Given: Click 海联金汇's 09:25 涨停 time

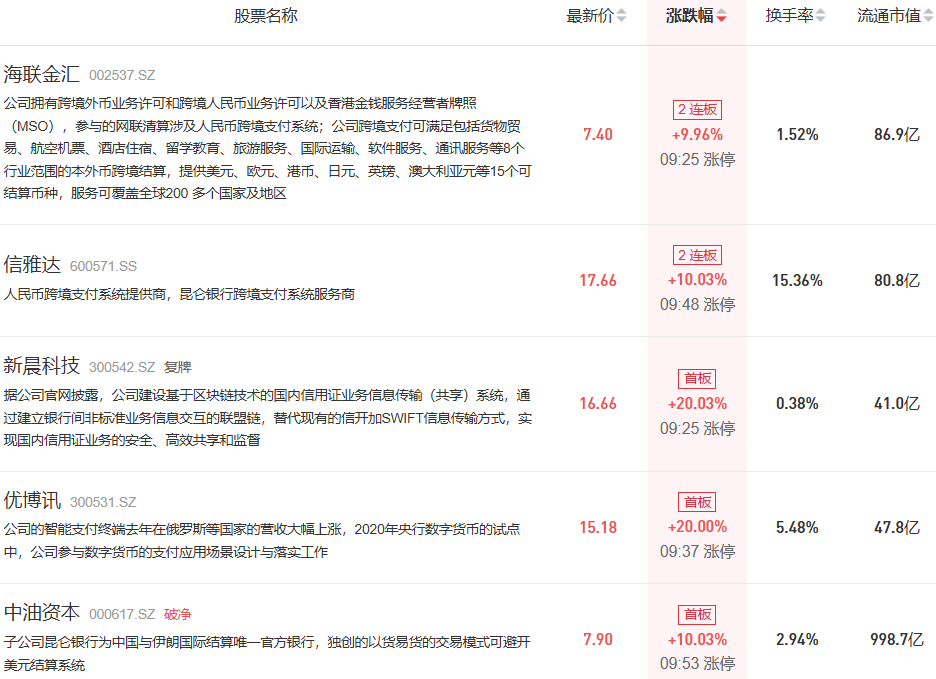Looking at the screenshot, I should pyautogui.click(x=697, y=159).
